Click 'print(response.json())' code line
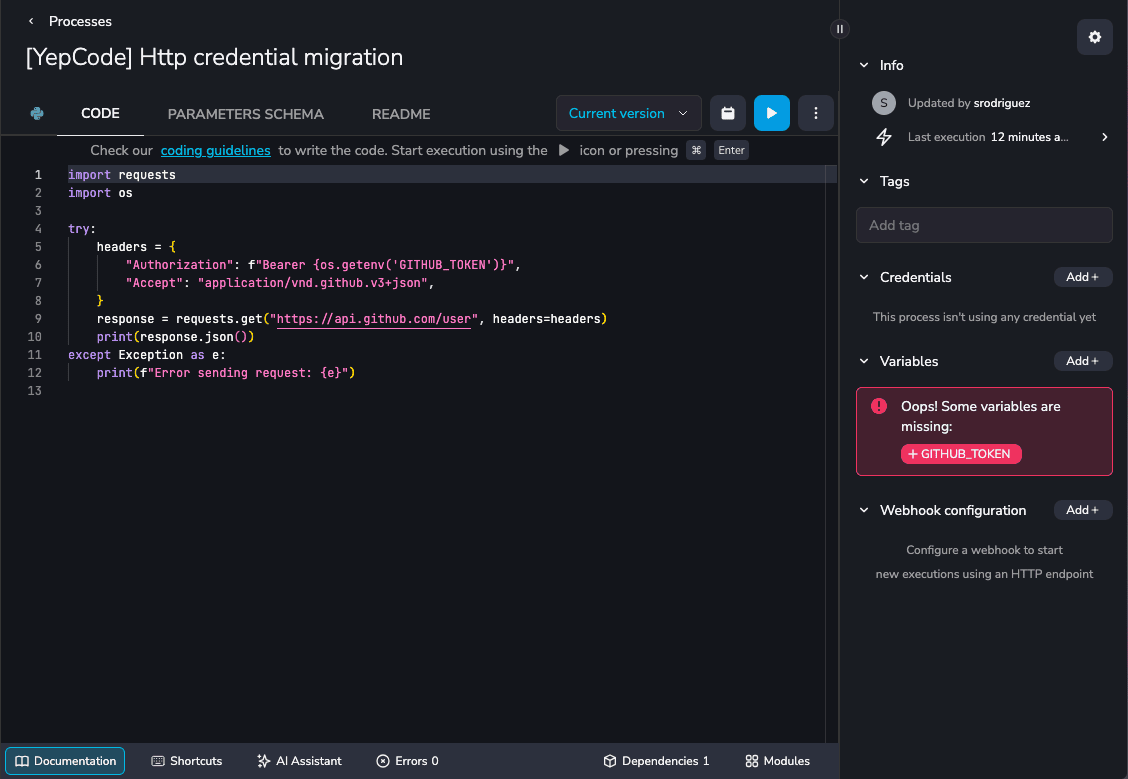Screen dimensions: 1128x779 pyautogui.click(x=176, y=337)
